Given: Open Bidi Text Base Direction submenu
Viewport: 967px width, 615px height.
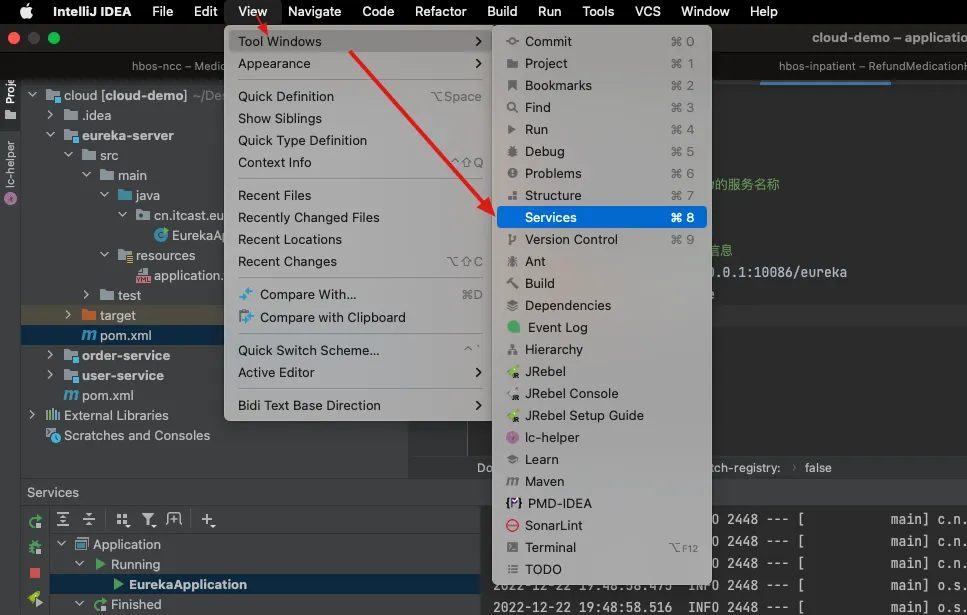Looking at the screenshot, I should [360, 405].
